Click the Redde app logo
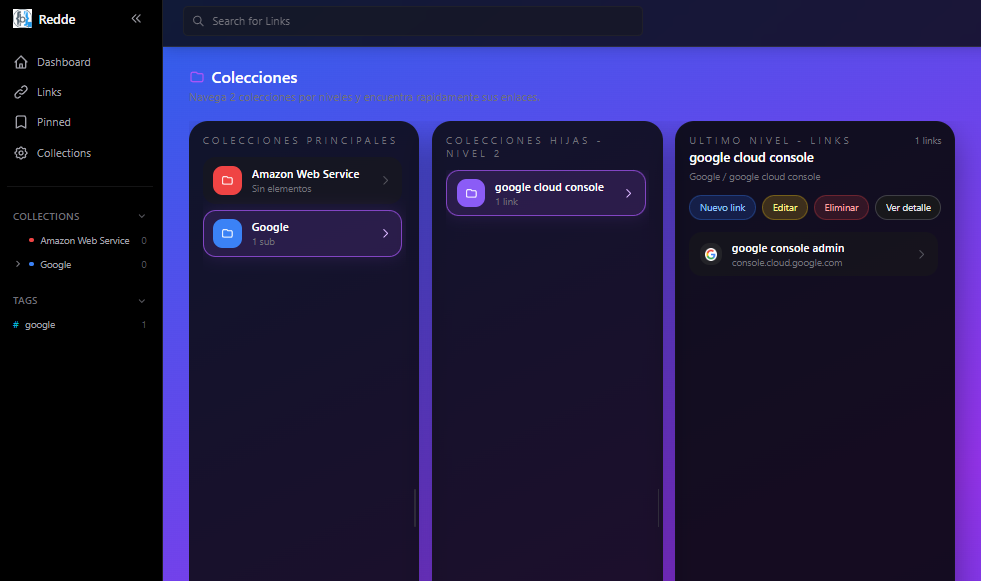The image size is (981, 581). (22, 18)
